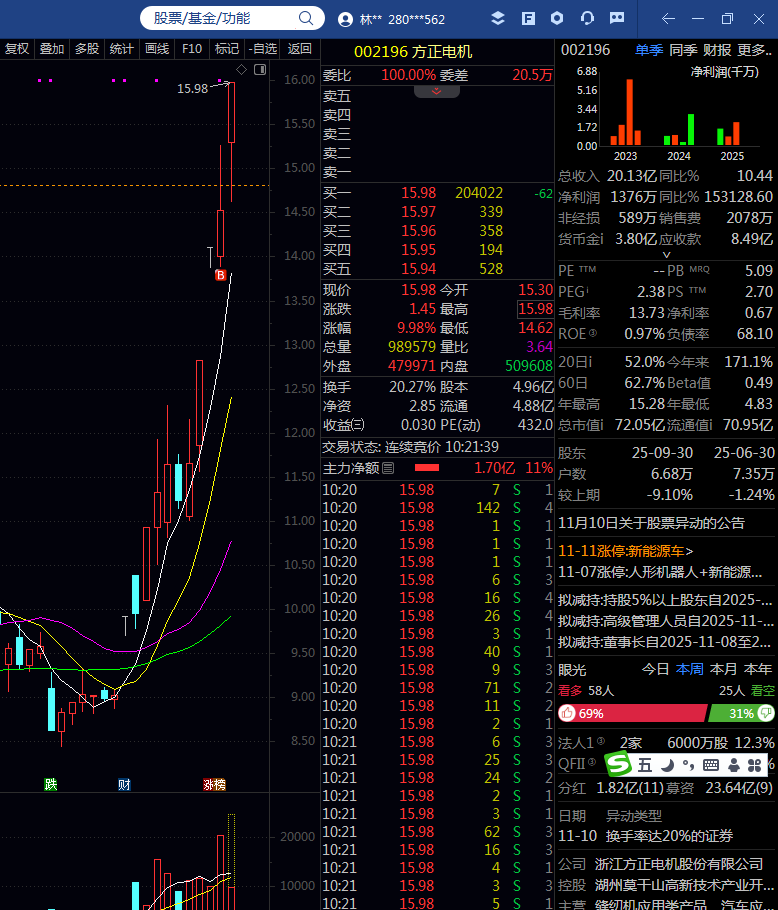Click the search magnifier icon
The height and width of the screenshot is (910, 778).
click(306, 18)
